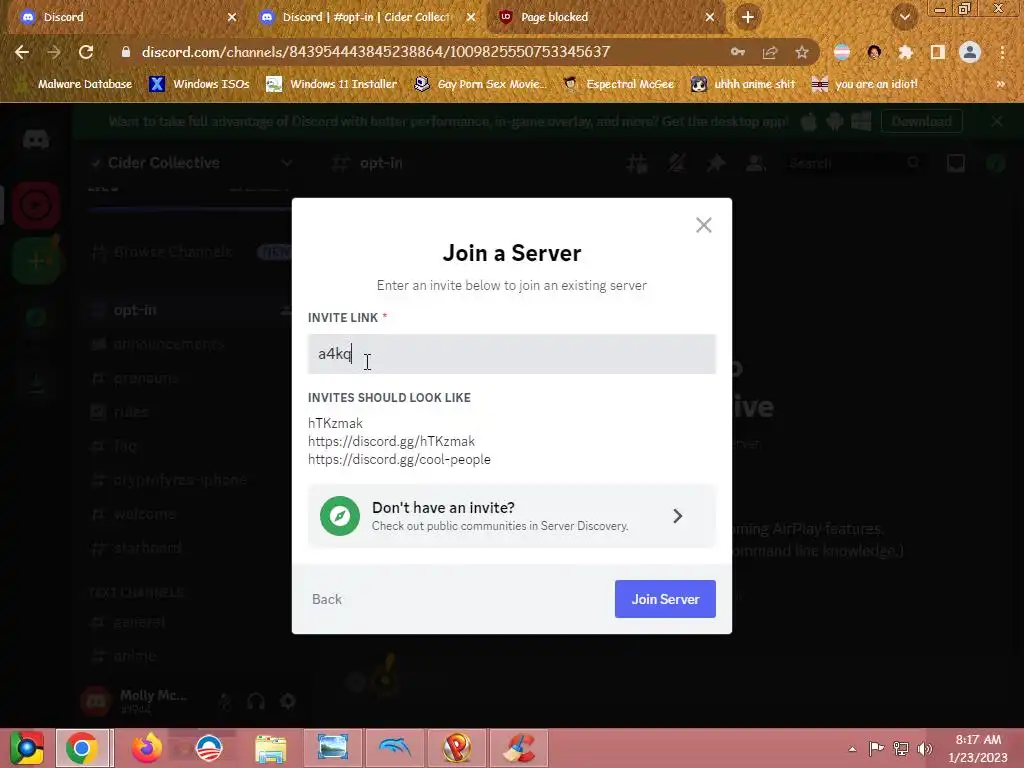
Task: Open the tab search dropdown arrow
Action: 904,17
